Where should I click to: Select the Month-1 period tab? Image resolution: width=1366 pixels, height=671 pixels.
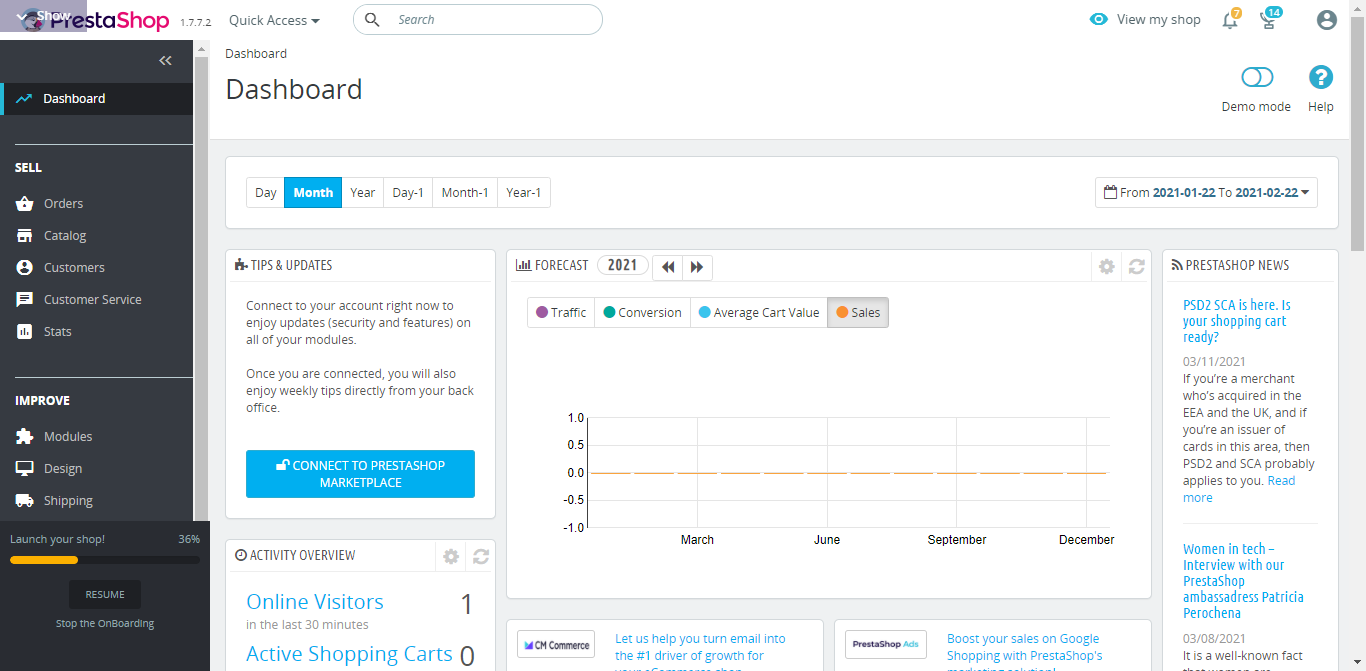coord(465,193)
